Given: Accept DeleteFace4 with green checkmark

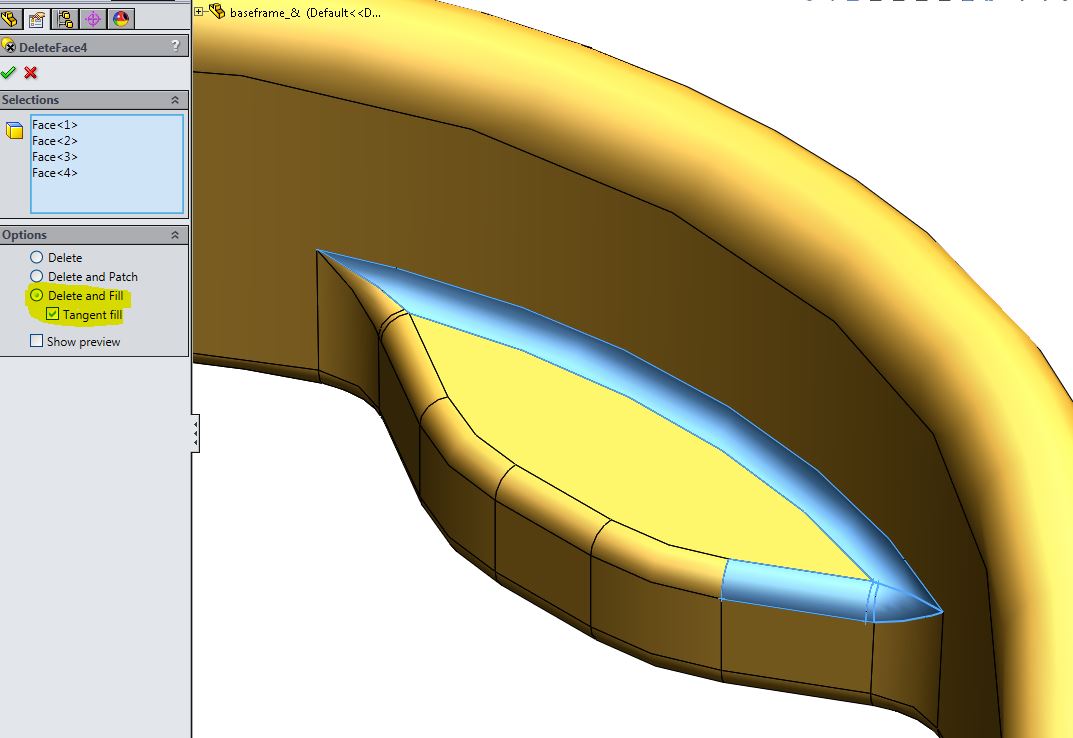Looking at the screenshot, I should 8,72.
